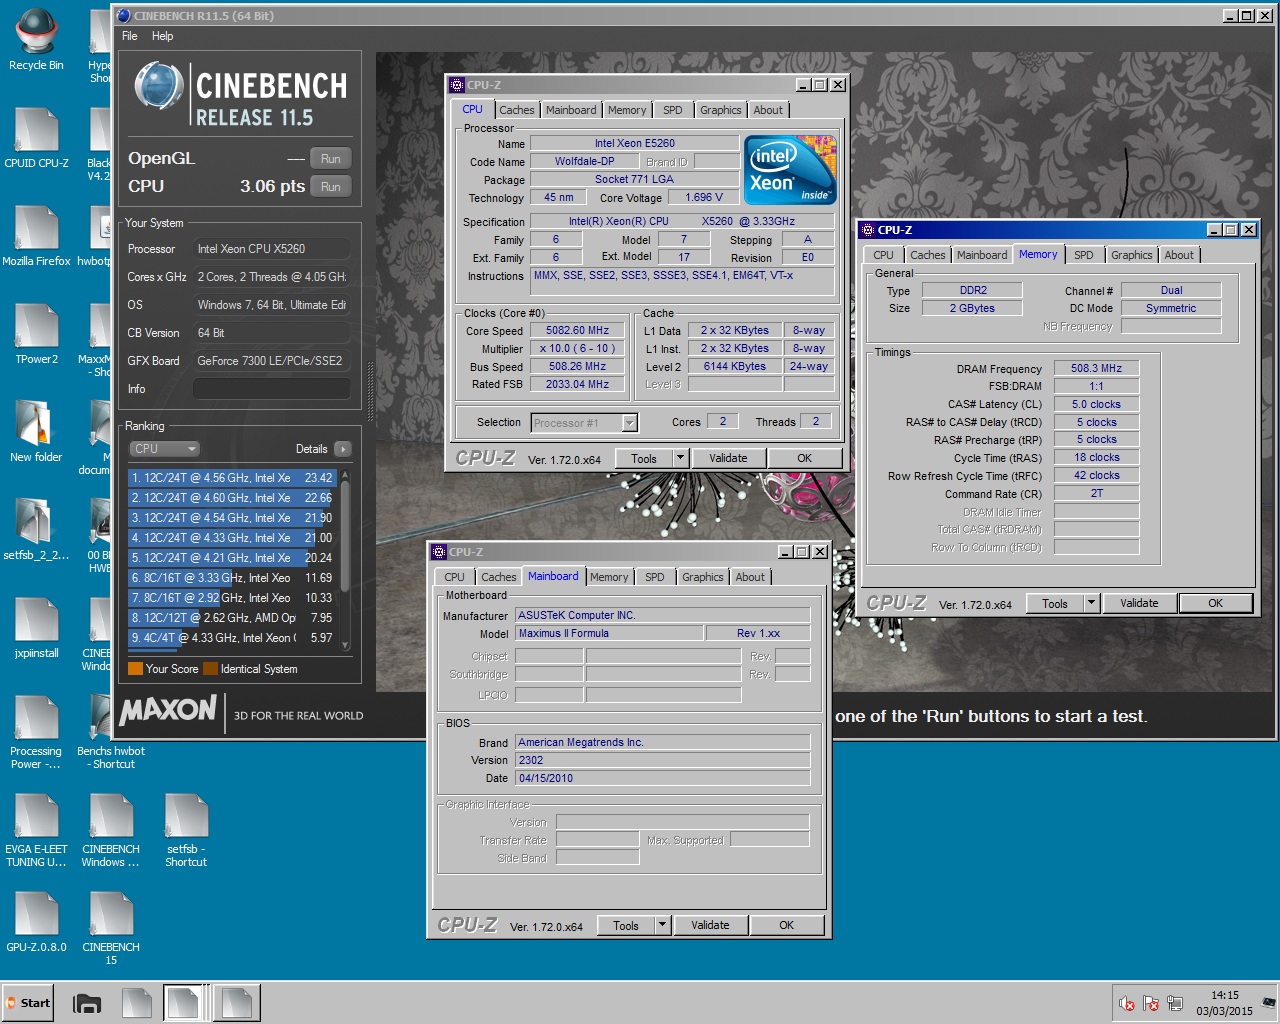This screenshot has width=1280, height=1024.
Task: Click the MAXON logo
Action: (168, 710)
